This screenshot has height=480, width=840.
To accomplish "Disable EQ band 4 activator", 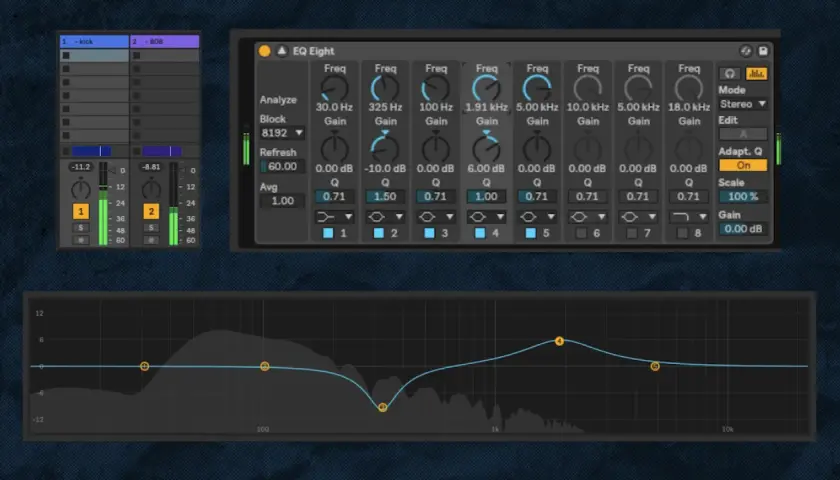I will [480, 233].
